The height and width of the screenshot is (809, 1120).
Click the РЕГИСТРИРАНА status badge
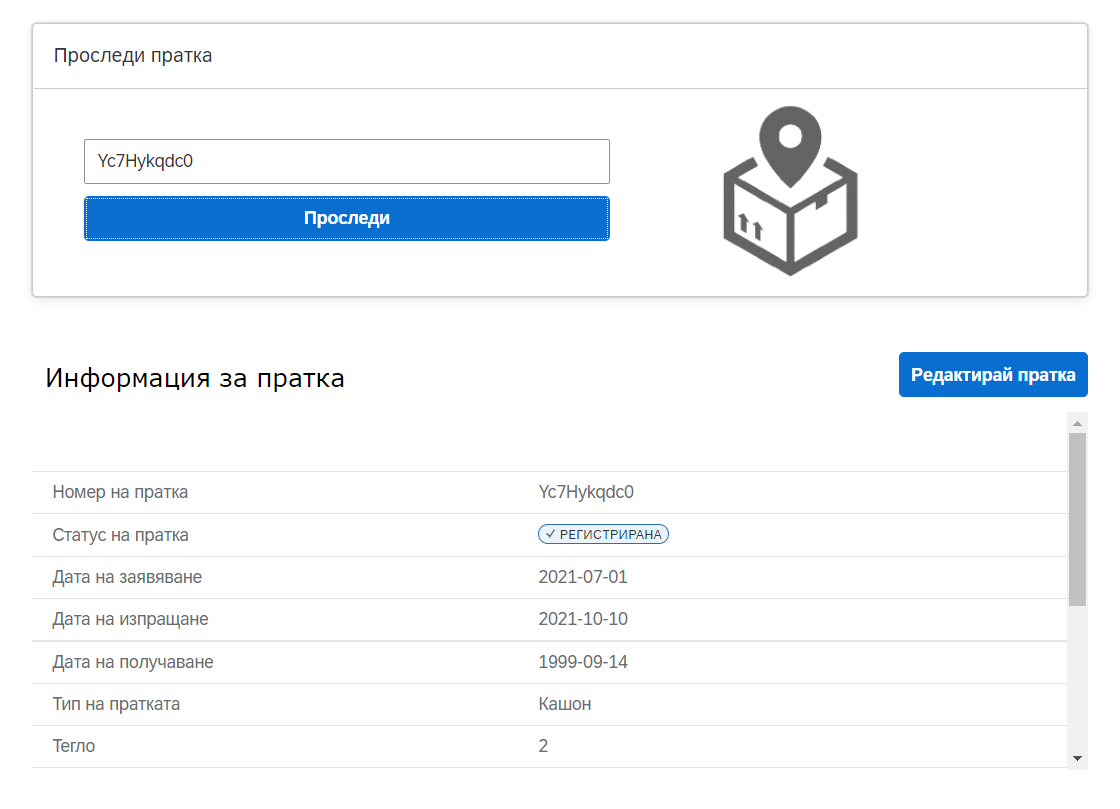pyautogui.click(x=604, y=534)
